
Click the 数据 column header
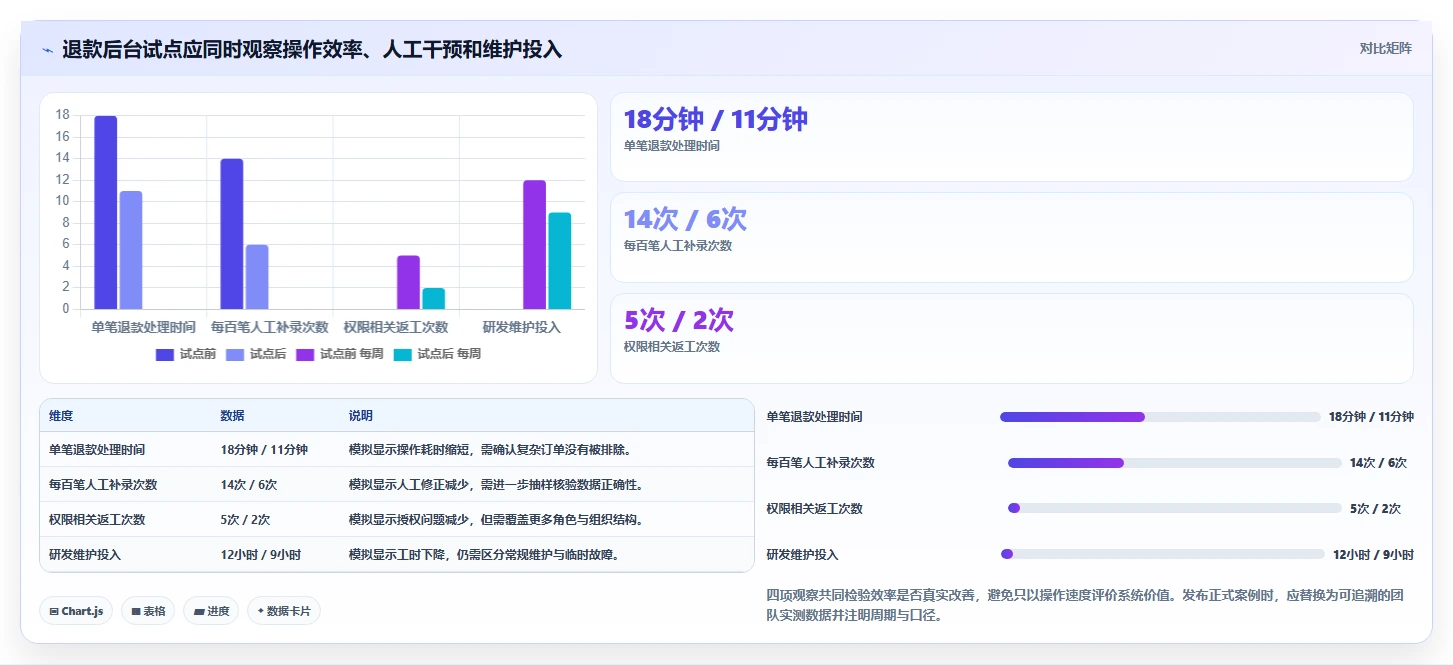(233, 416)
